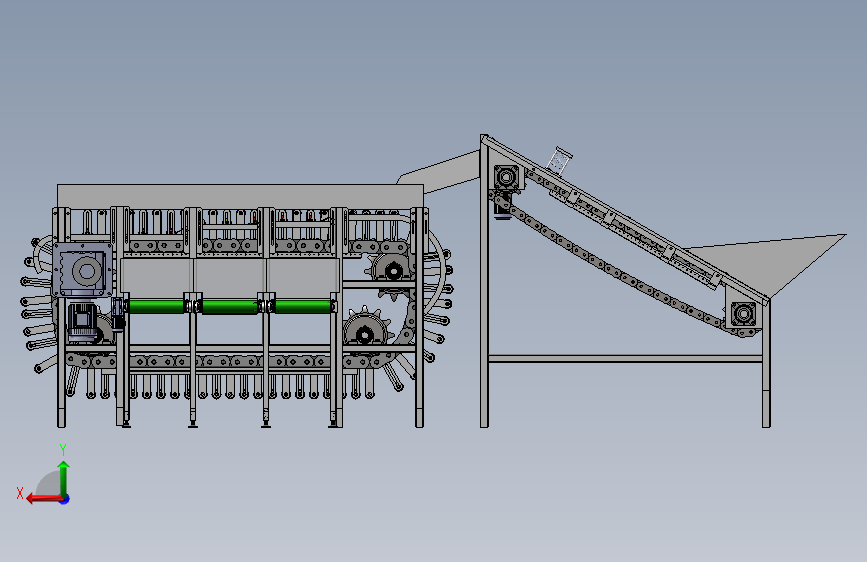Select the rightmost green roller shaft segment
867x562 pixels.
304,306
